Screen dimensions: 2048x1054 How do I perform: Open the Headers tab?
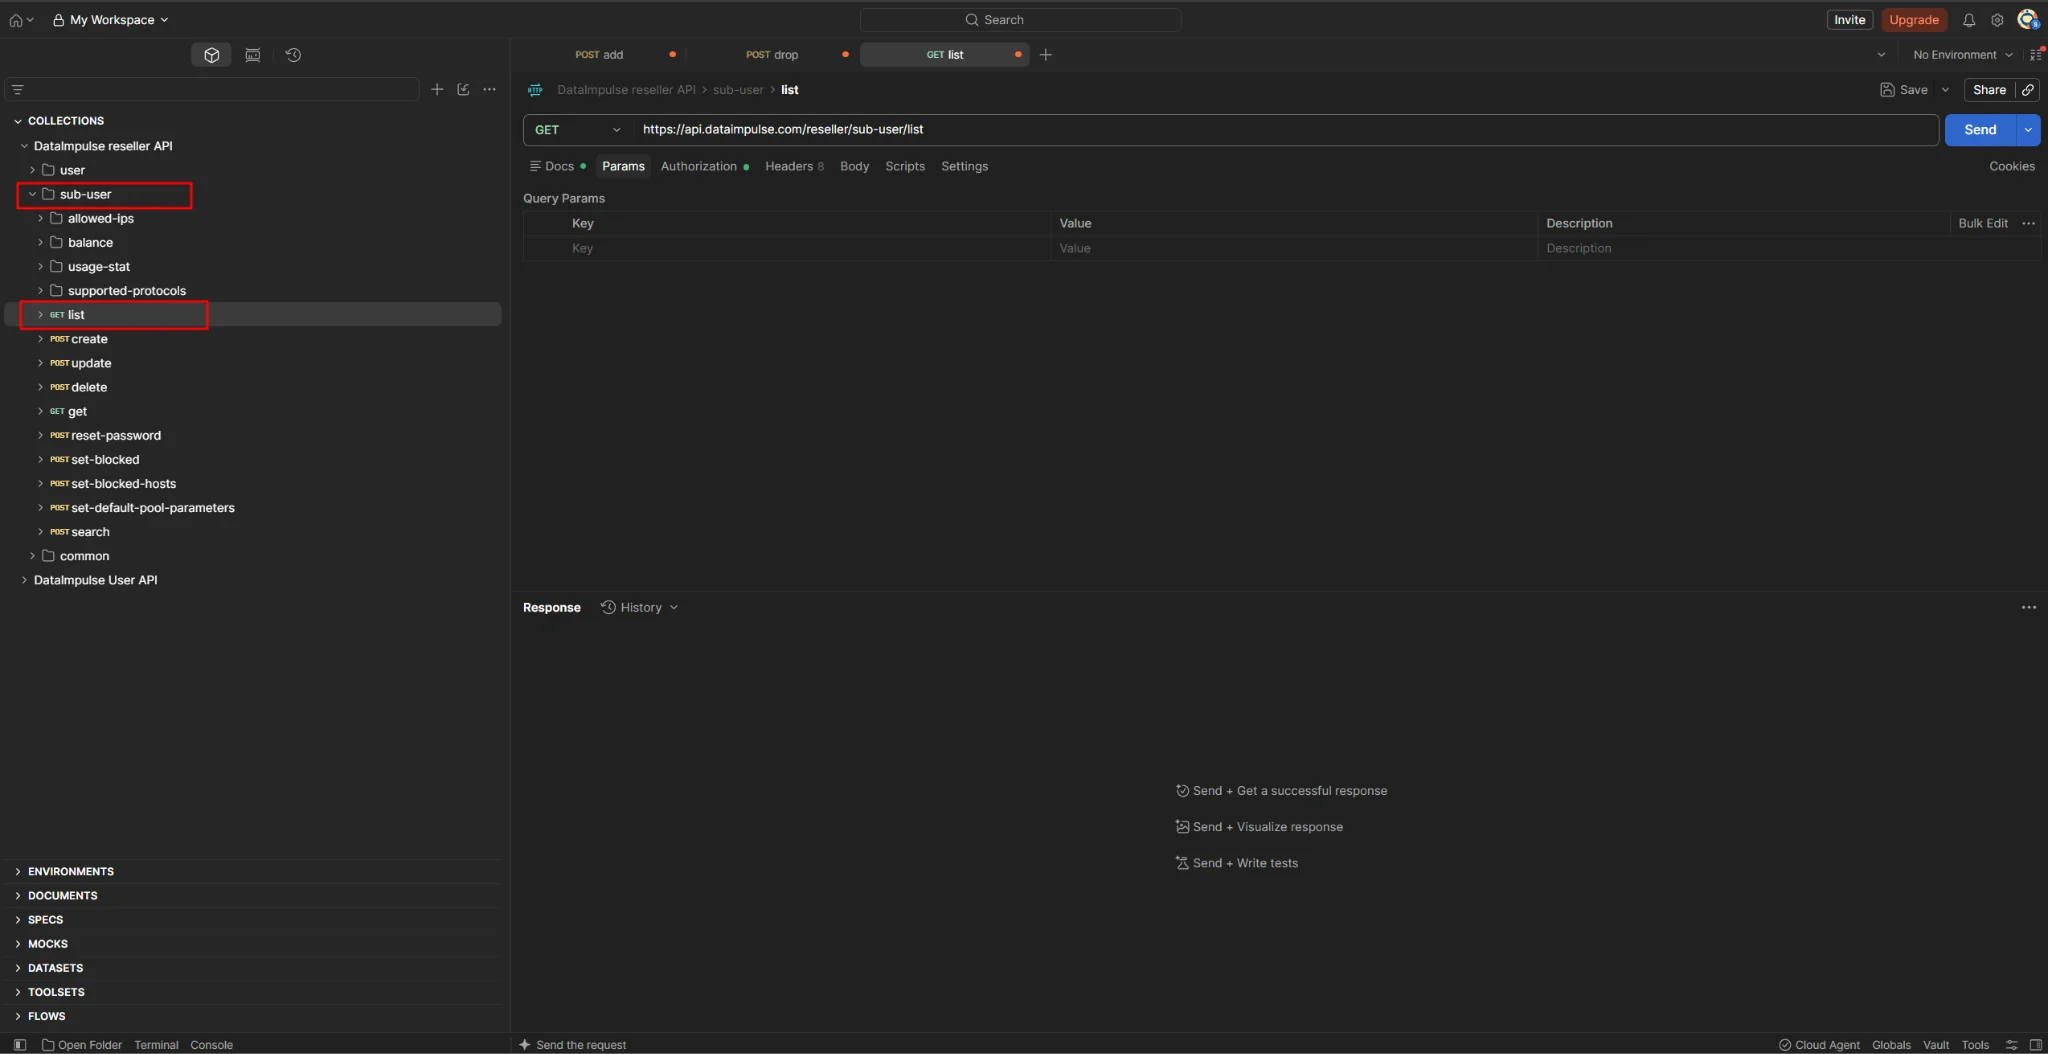tap(794, 167)
